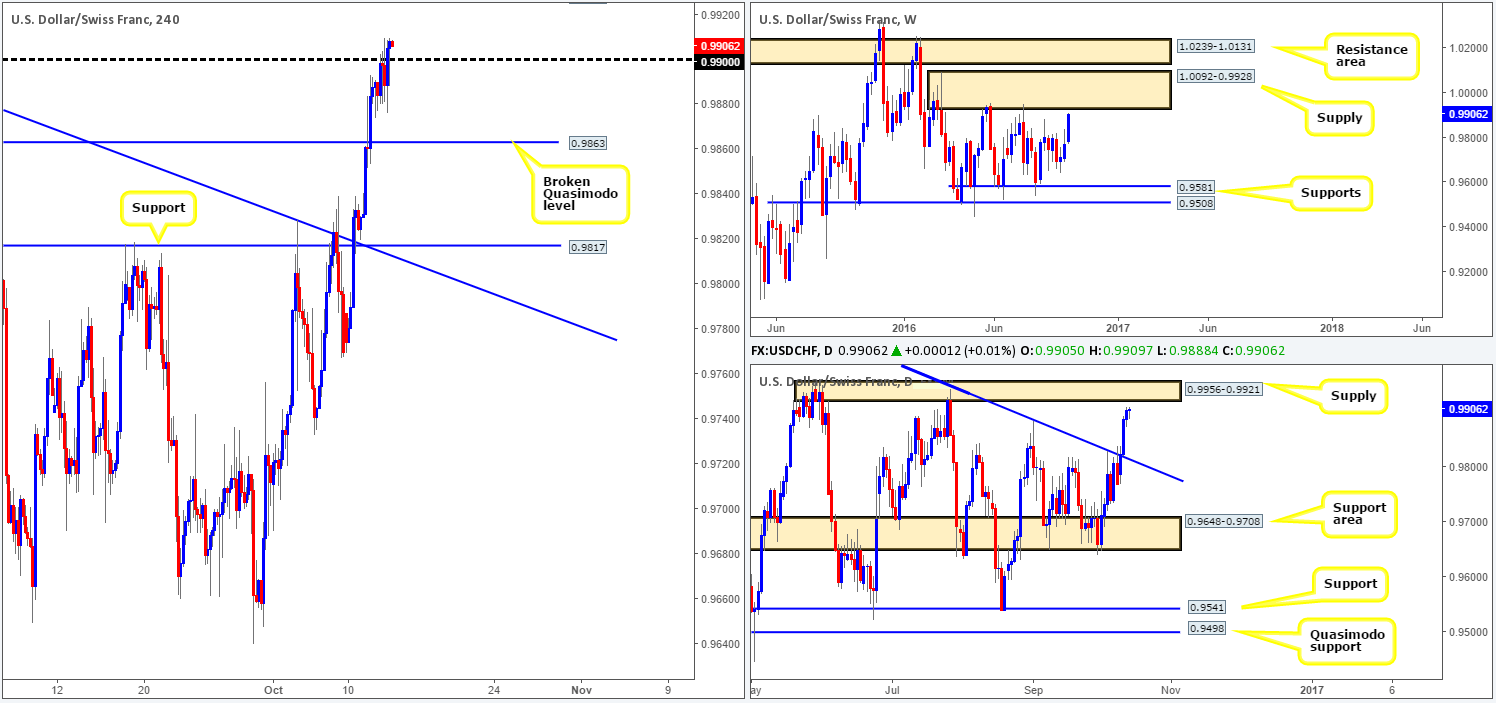Screen dimensions: 1496x703
Task: Click '2018' on the weekly chart time axis
Action: 1331,327
